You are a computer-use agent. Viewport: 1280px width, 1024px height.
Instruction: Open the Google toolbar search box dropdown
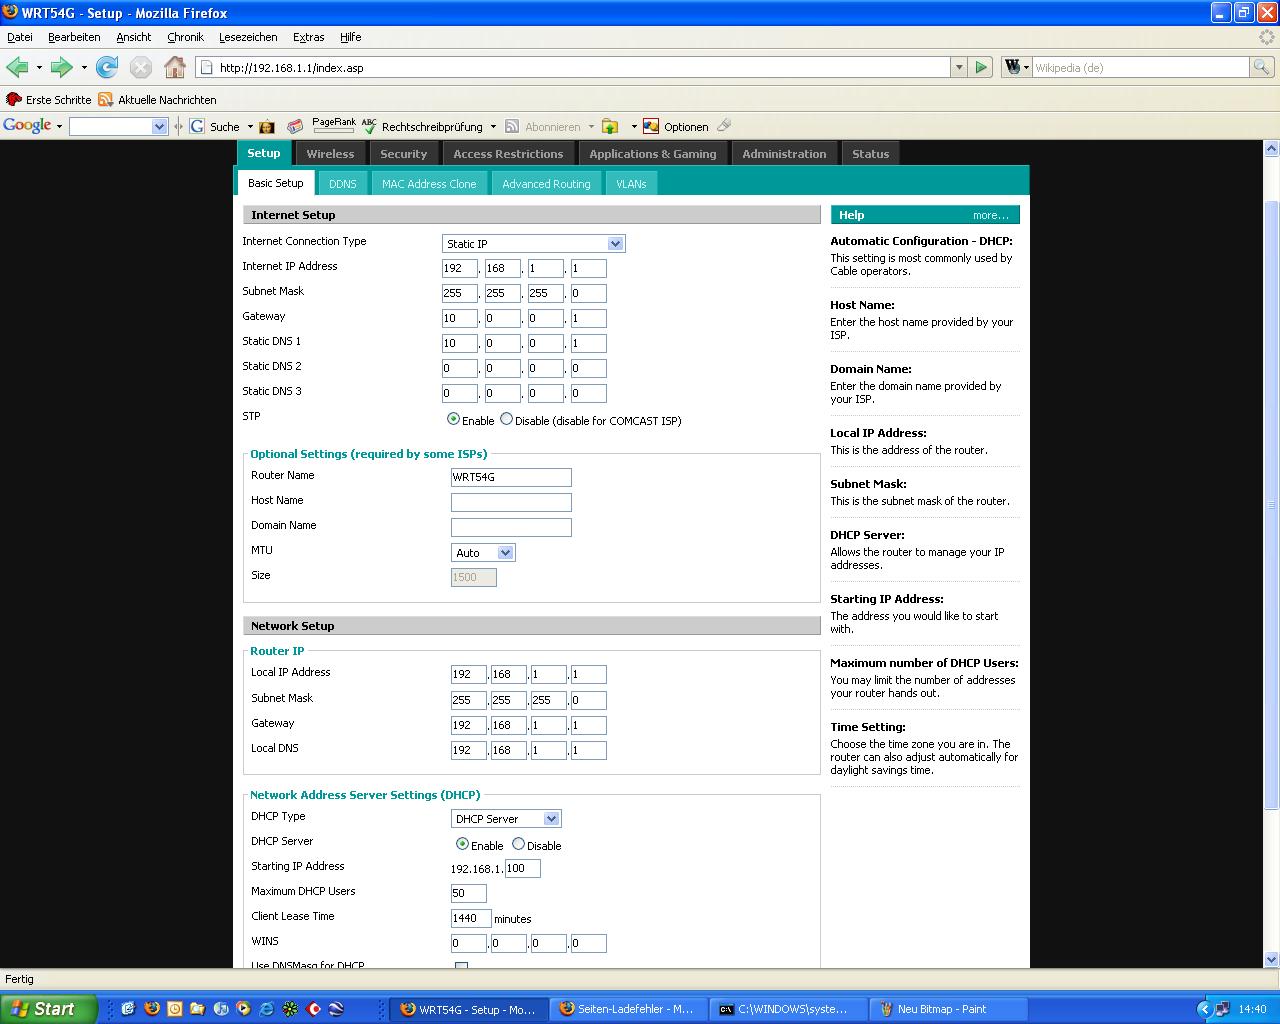point(159,126)
